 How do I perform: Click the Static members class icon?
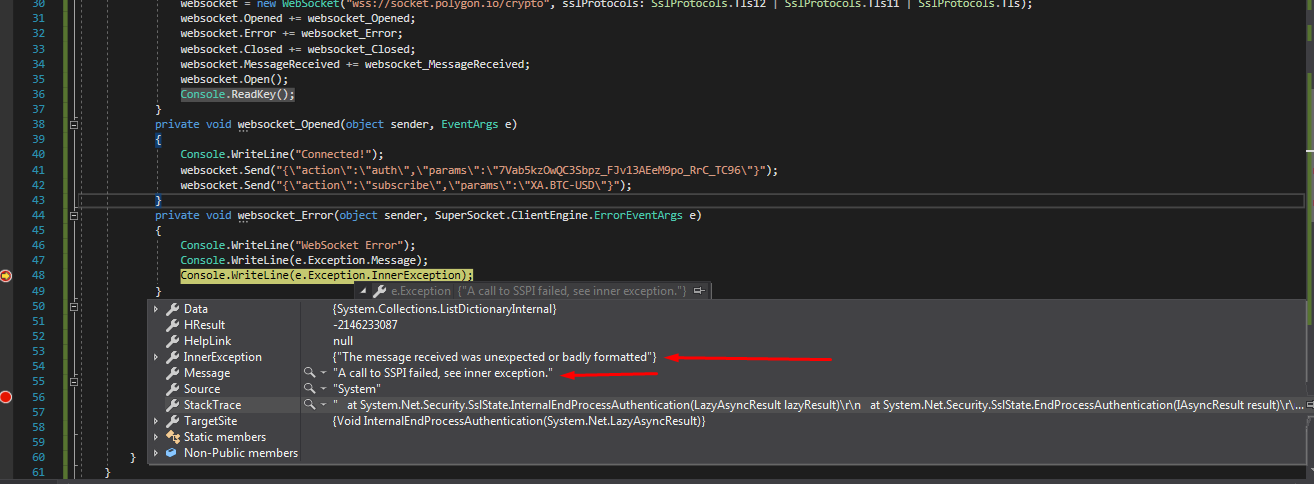(x=172, y=437)
